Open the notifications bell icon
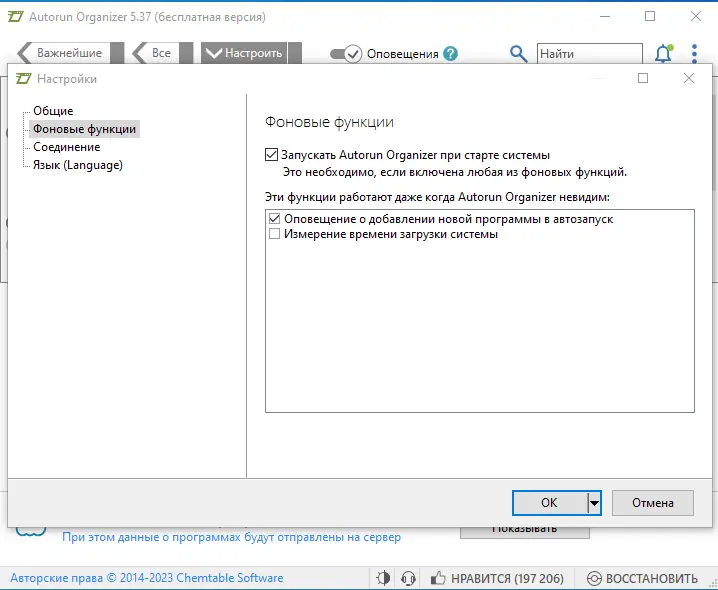Viewport: 718px width, 590px height. pyautogui.click(x=664, y=54)
